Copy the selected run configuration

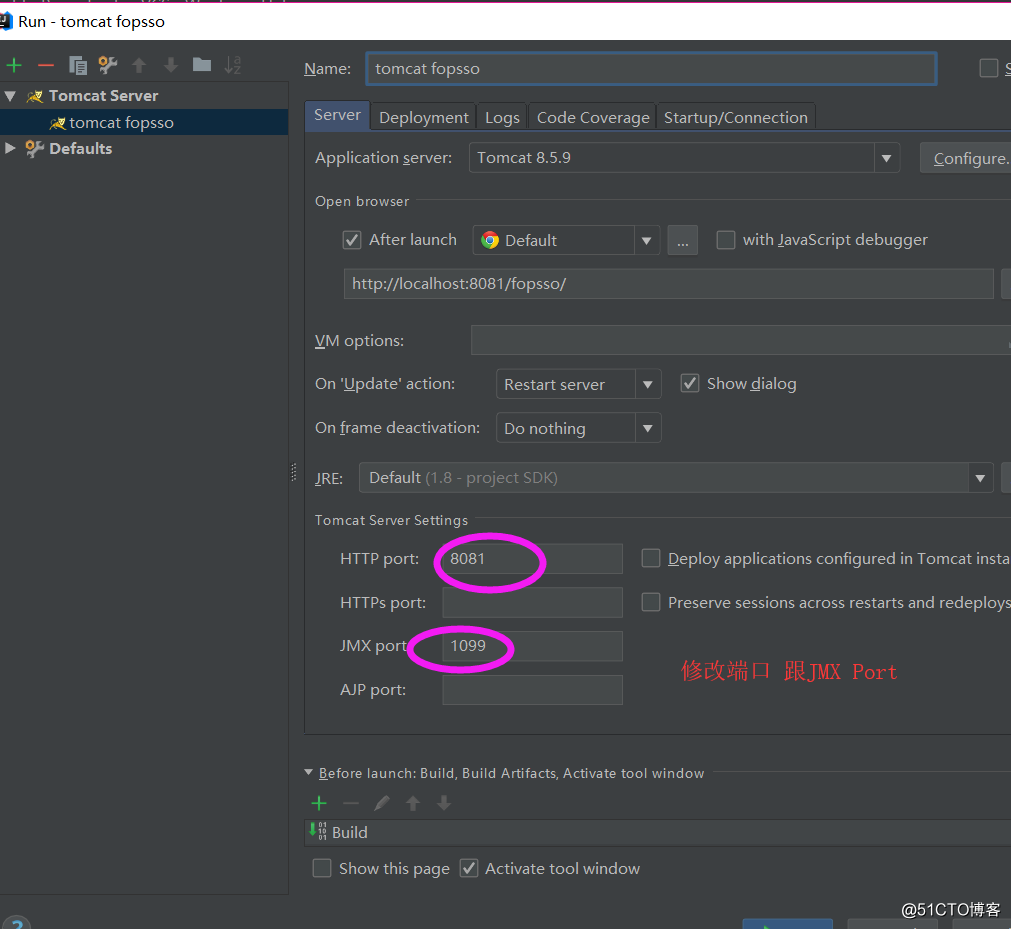(77, 65)
